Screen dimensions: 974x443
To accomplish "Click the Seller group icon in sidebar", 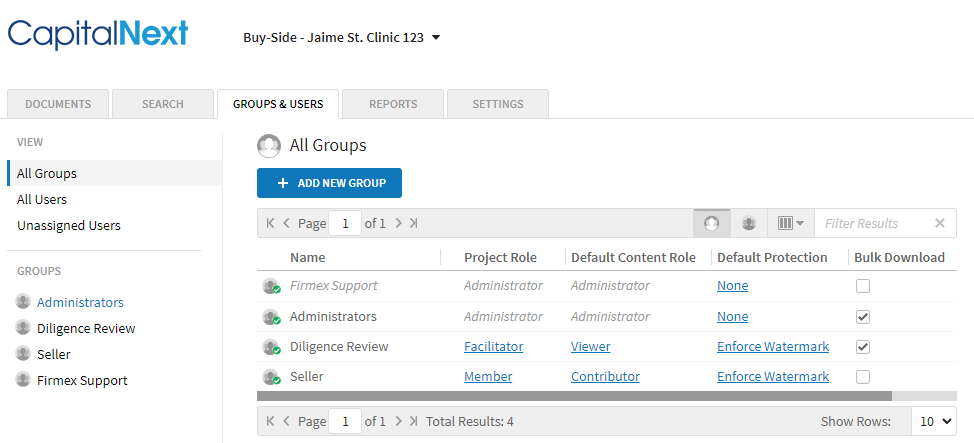I will [23, 354].
